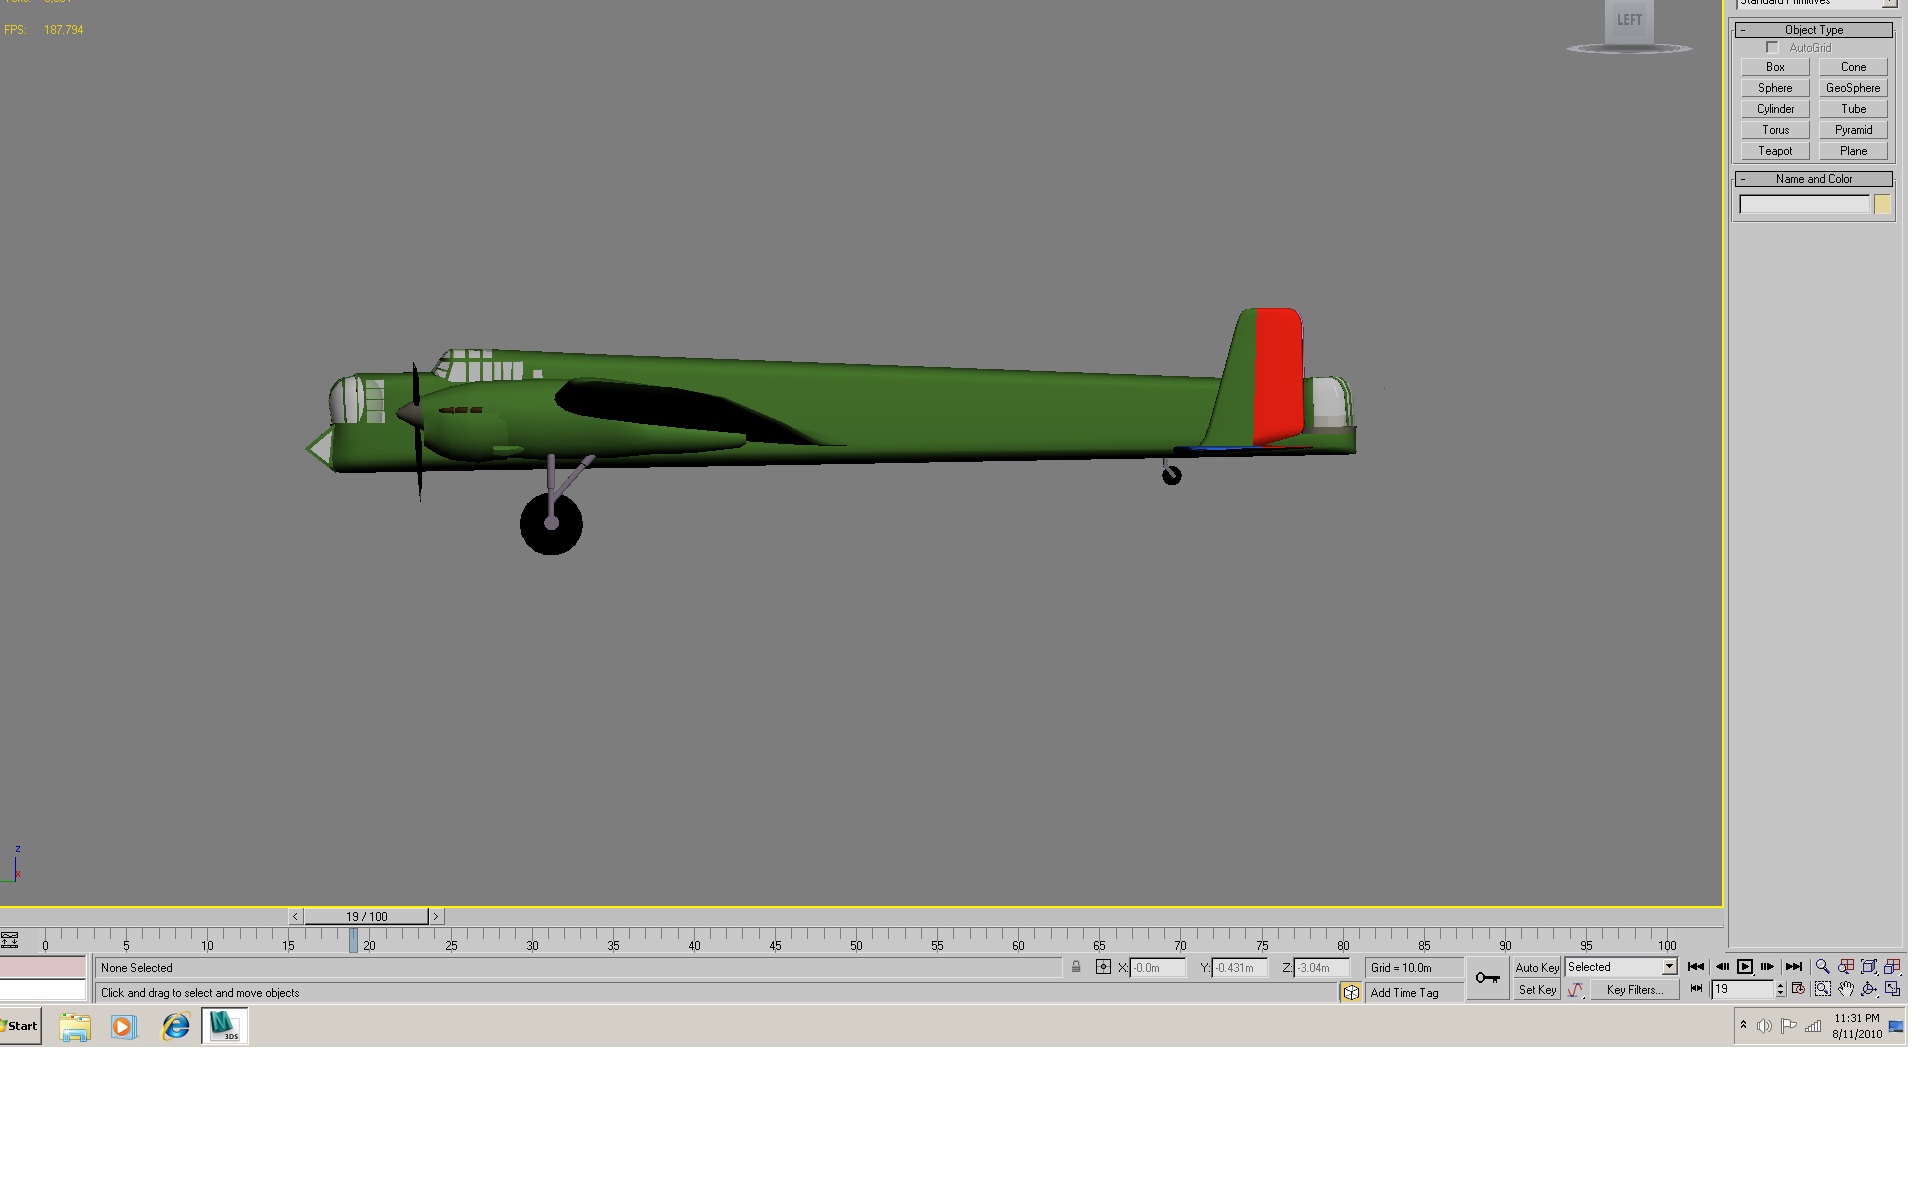Click the Zoom Extents All icon
Image resolution: width=1920 pixels, height=1200 pixels.
1892,967
